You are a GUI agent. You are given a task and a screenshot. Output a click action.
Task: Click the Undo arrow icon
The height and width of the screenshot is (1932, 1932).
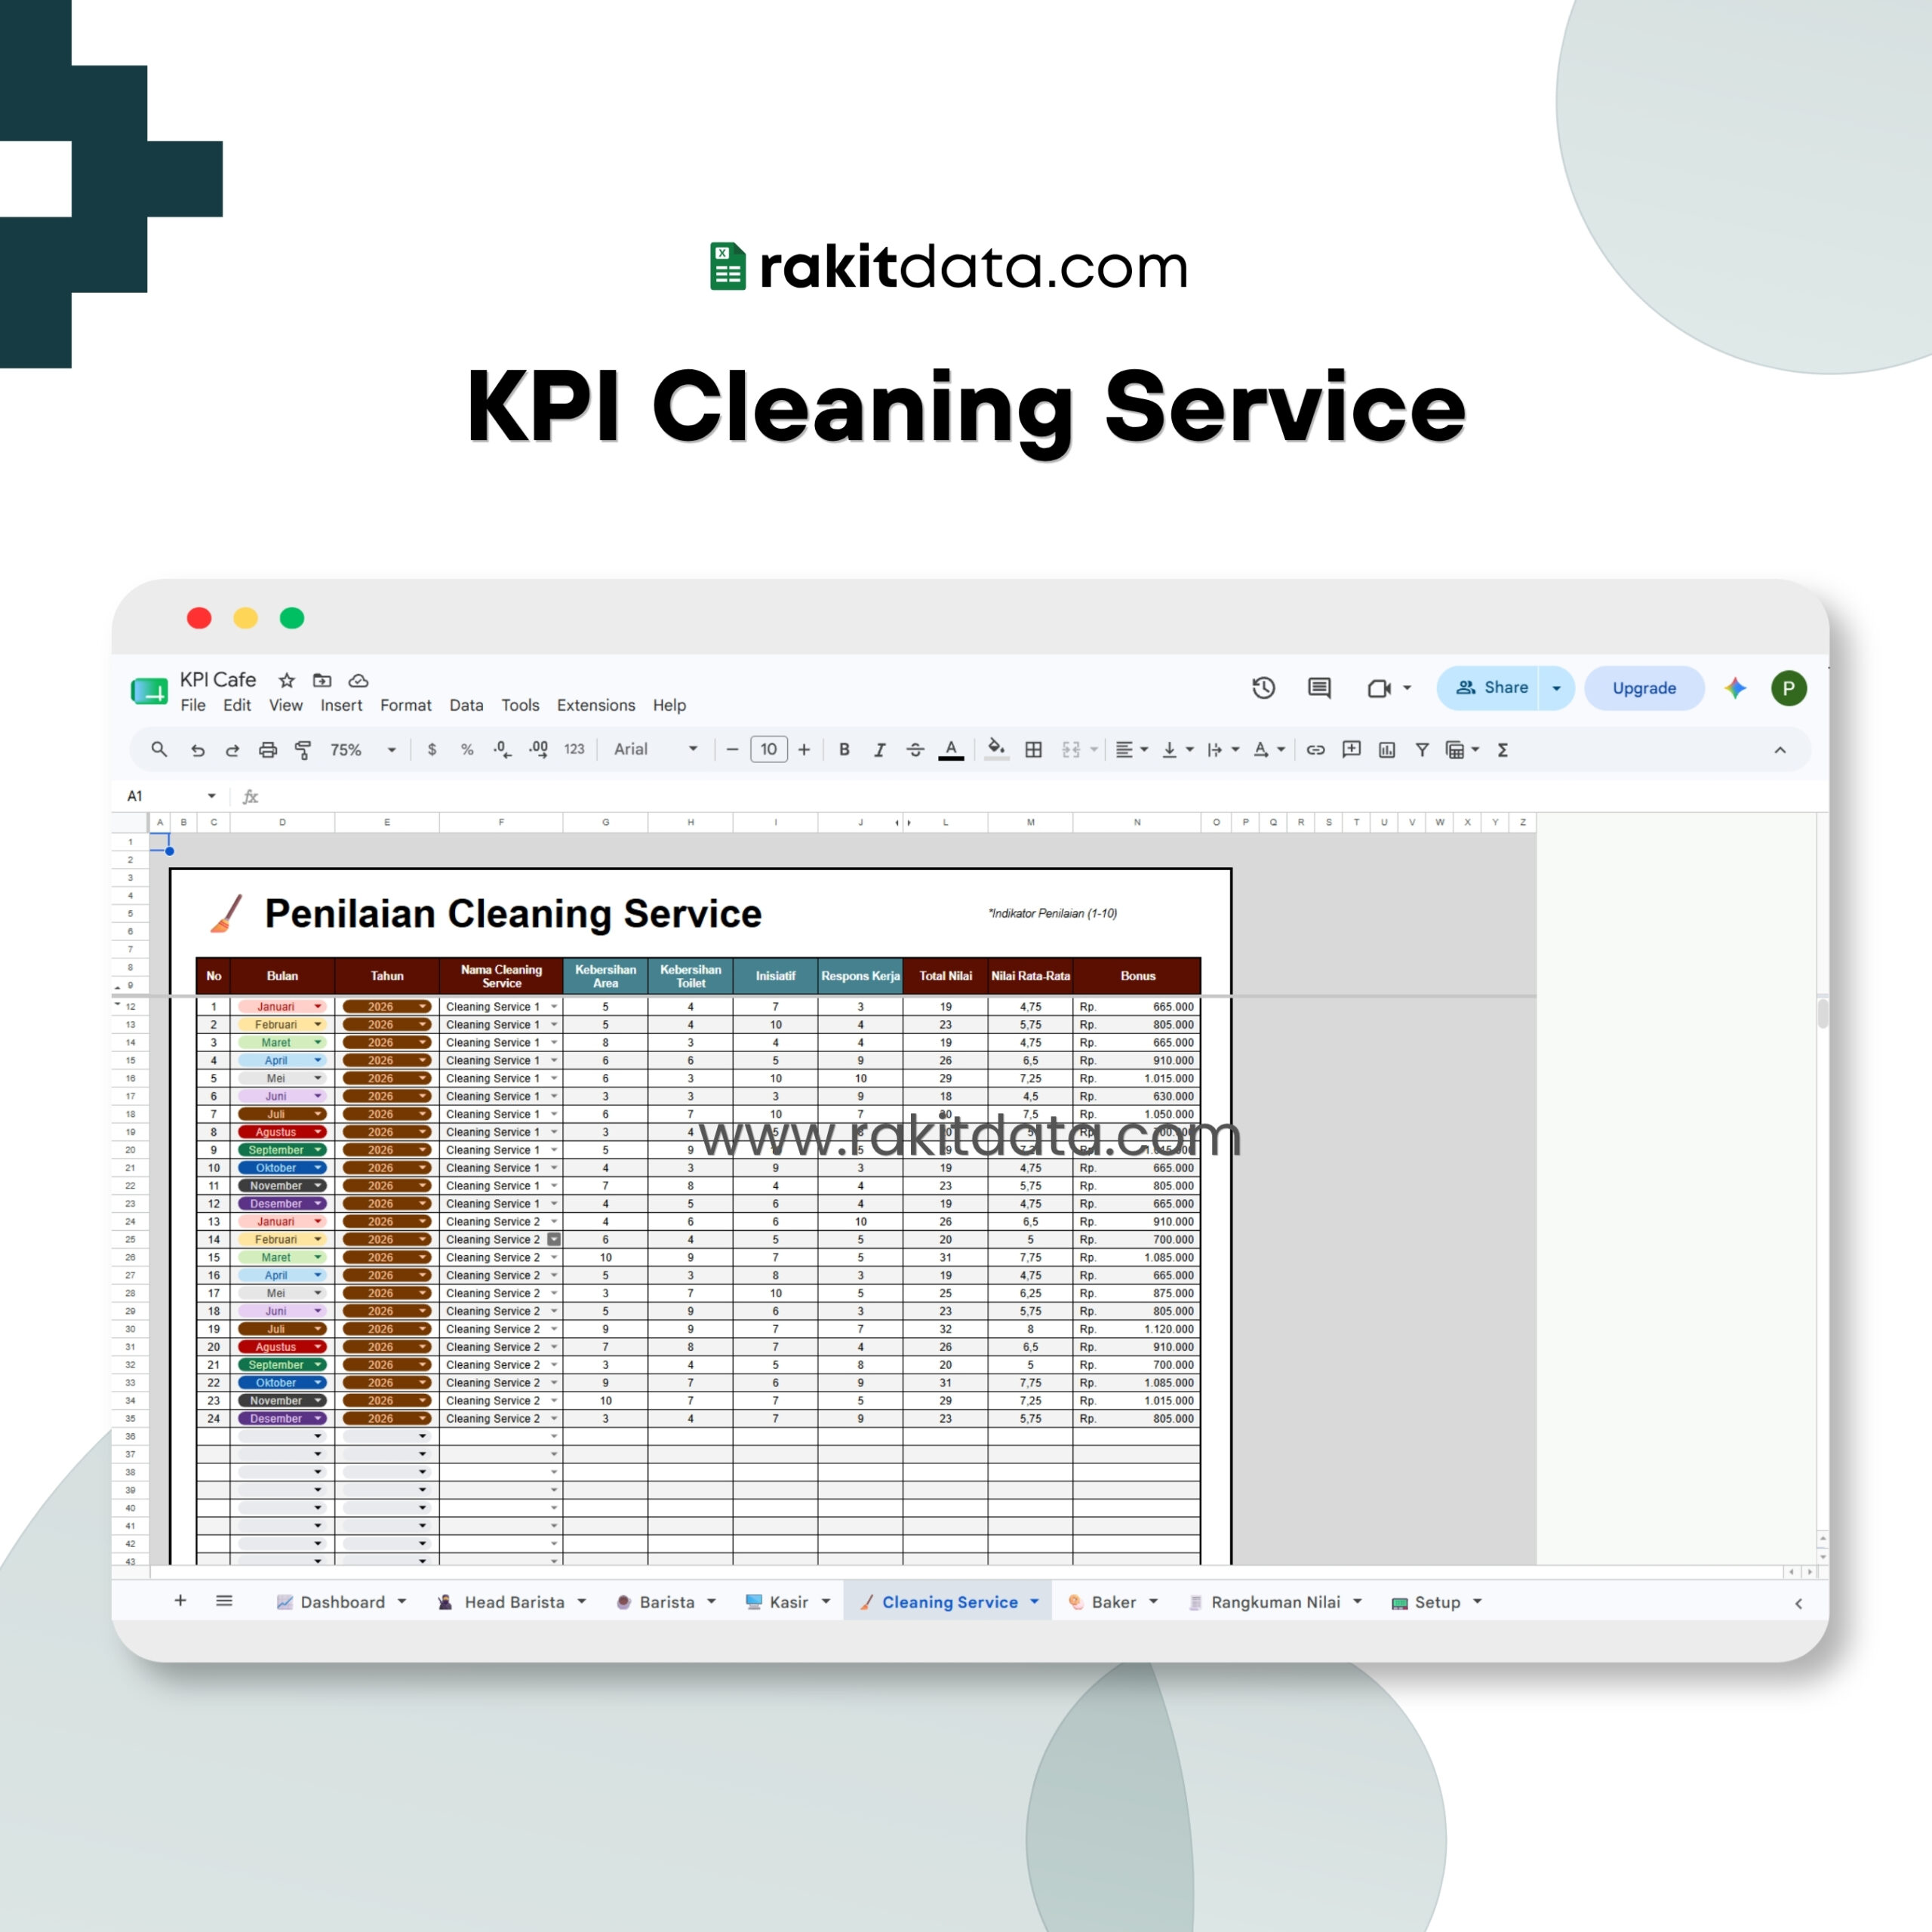(197, 750)
